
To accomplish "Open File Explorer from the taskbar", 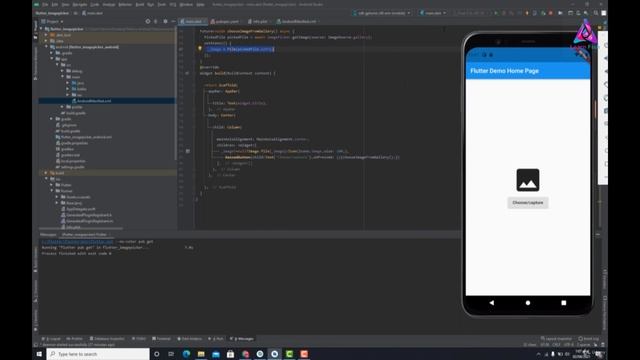I will [x=201, y=354].
